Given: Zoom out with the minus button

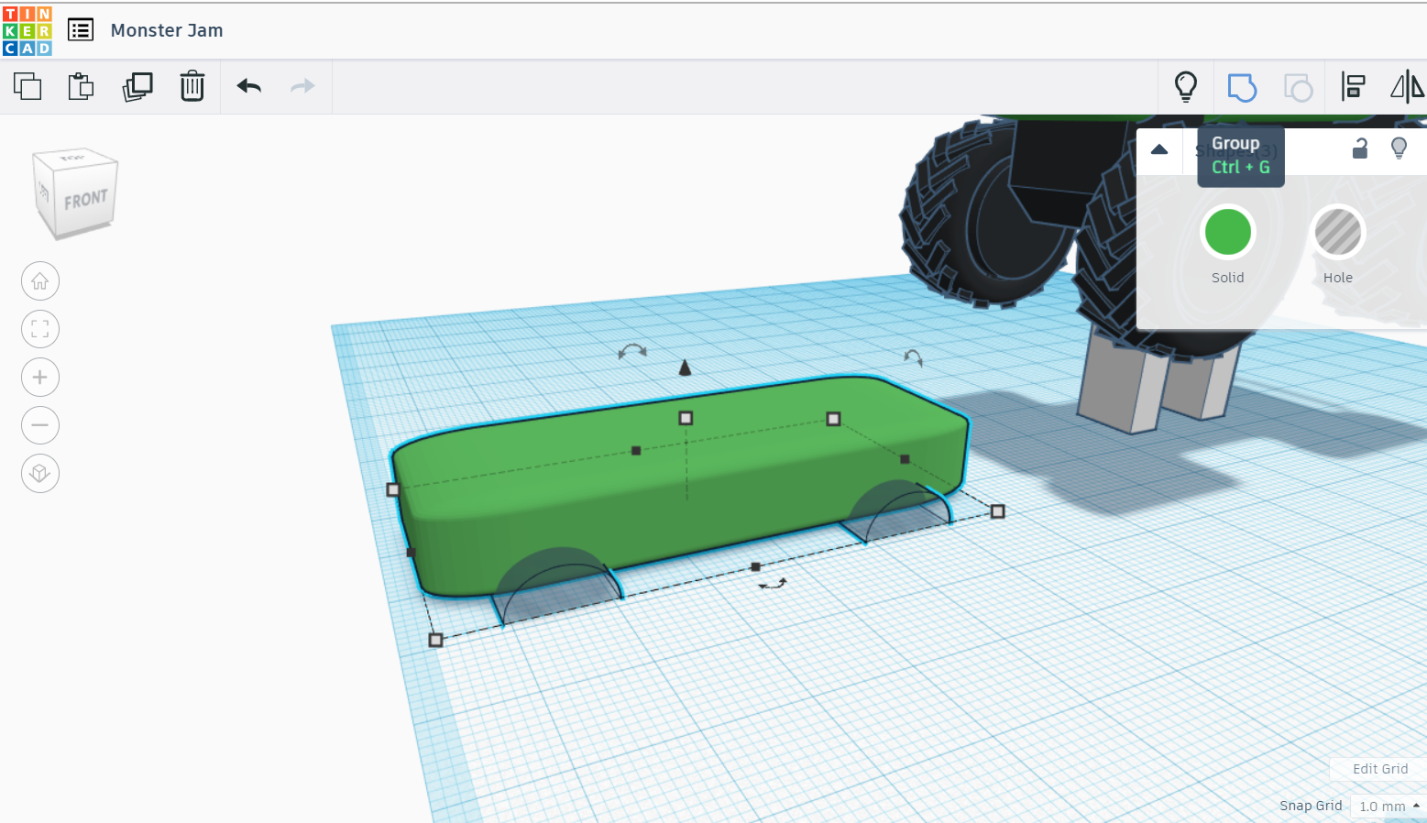Looking at the screenshot, I should pos(40,425).
